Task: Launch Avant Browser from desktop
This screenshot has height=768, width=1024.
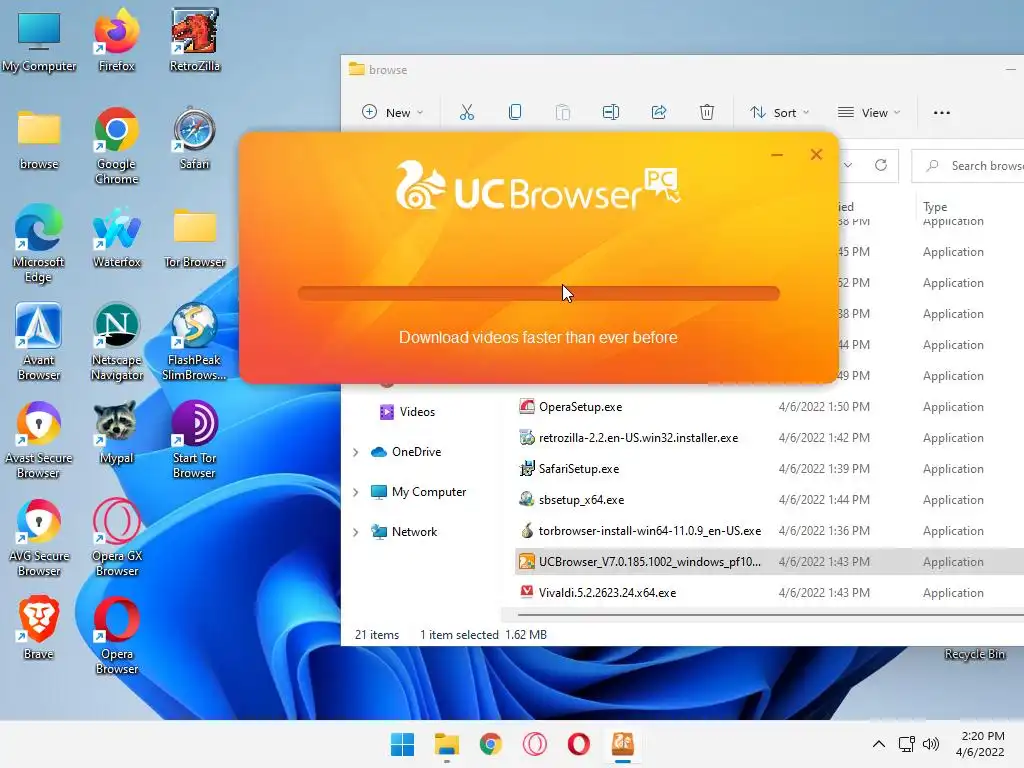Action: click(x=39, y=342)
